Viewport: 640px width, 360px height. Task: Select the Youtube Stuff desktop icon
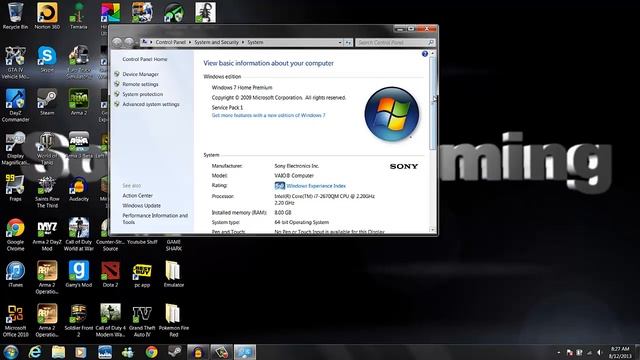pos(142,242)
